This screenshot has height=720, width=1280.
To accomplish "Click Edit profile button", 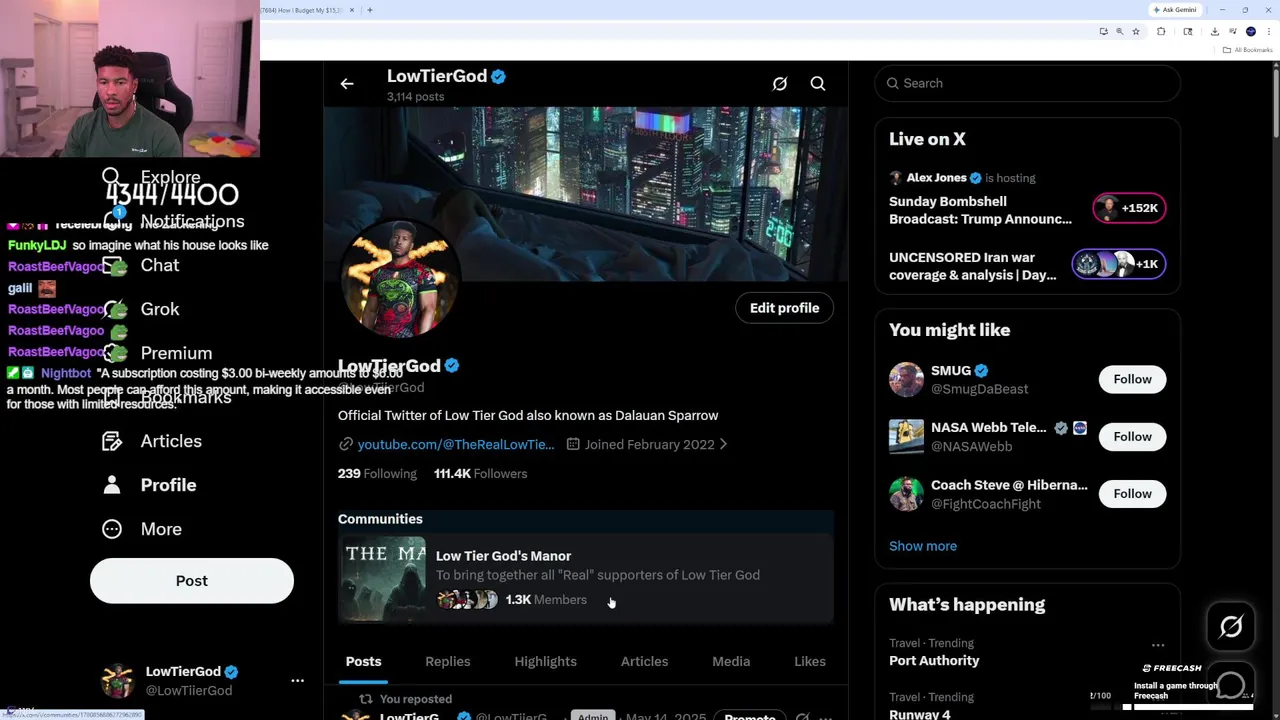I will pyautogui.click(x=784, y=308).
